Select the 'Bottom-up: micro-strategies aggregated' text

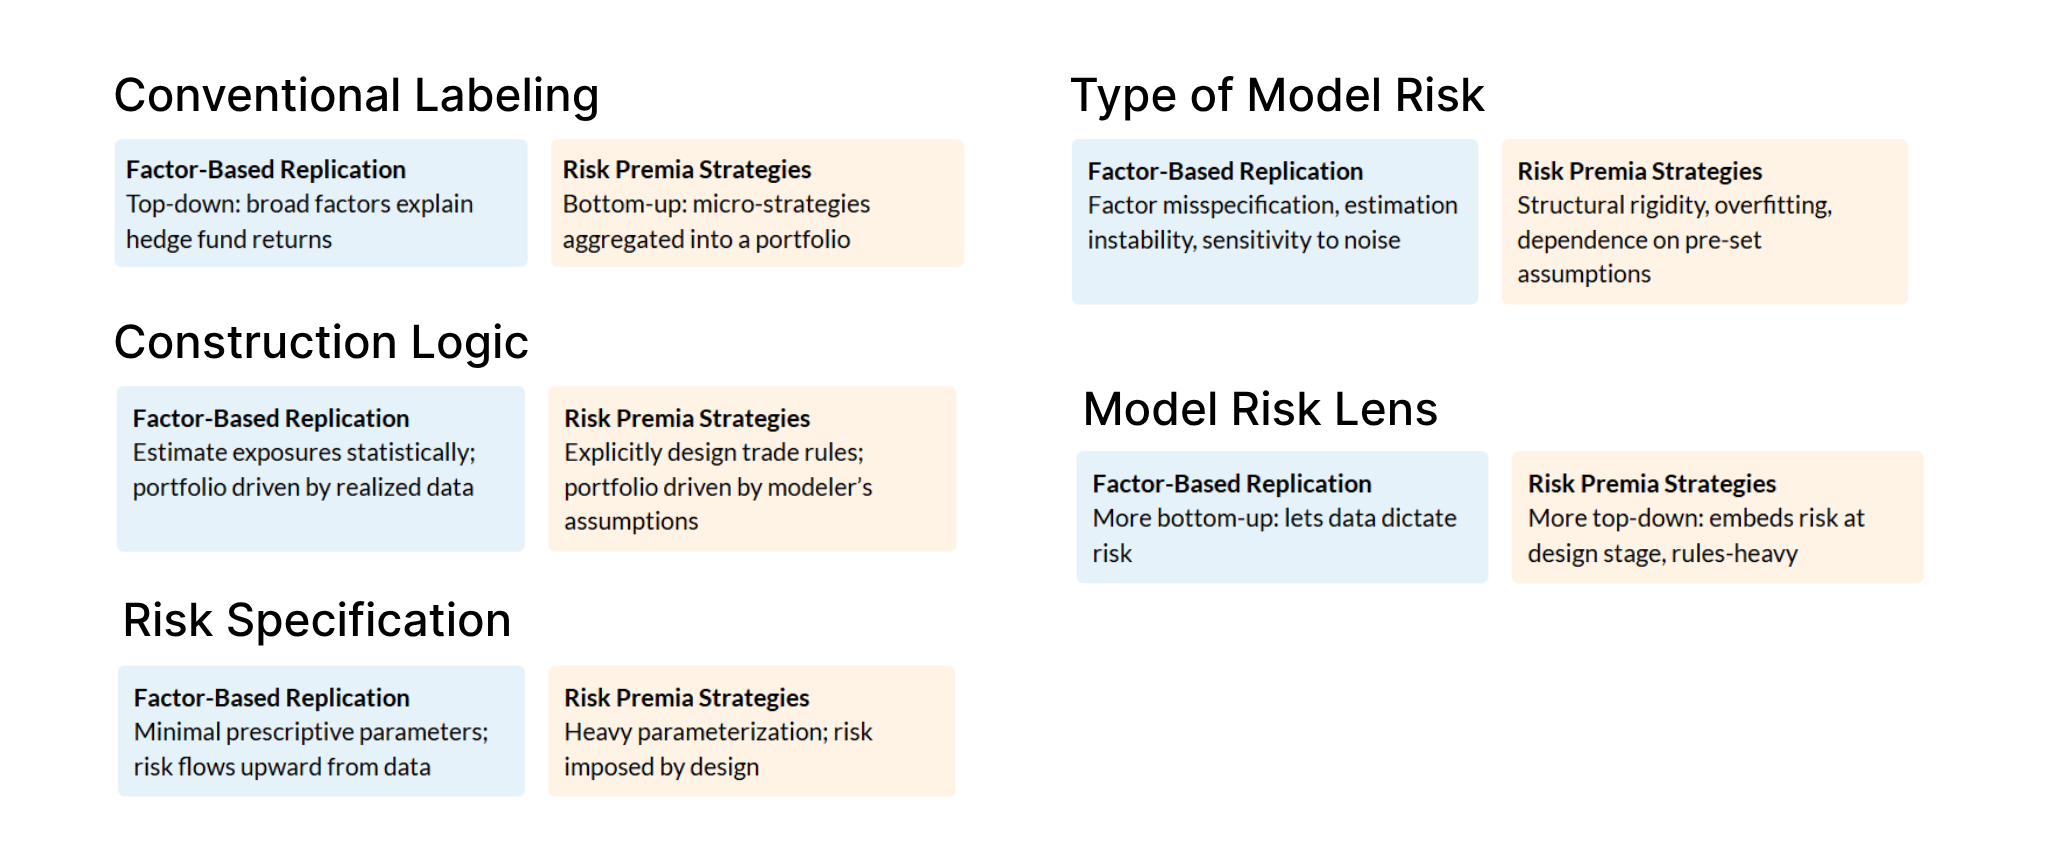[x=716, y=222]
